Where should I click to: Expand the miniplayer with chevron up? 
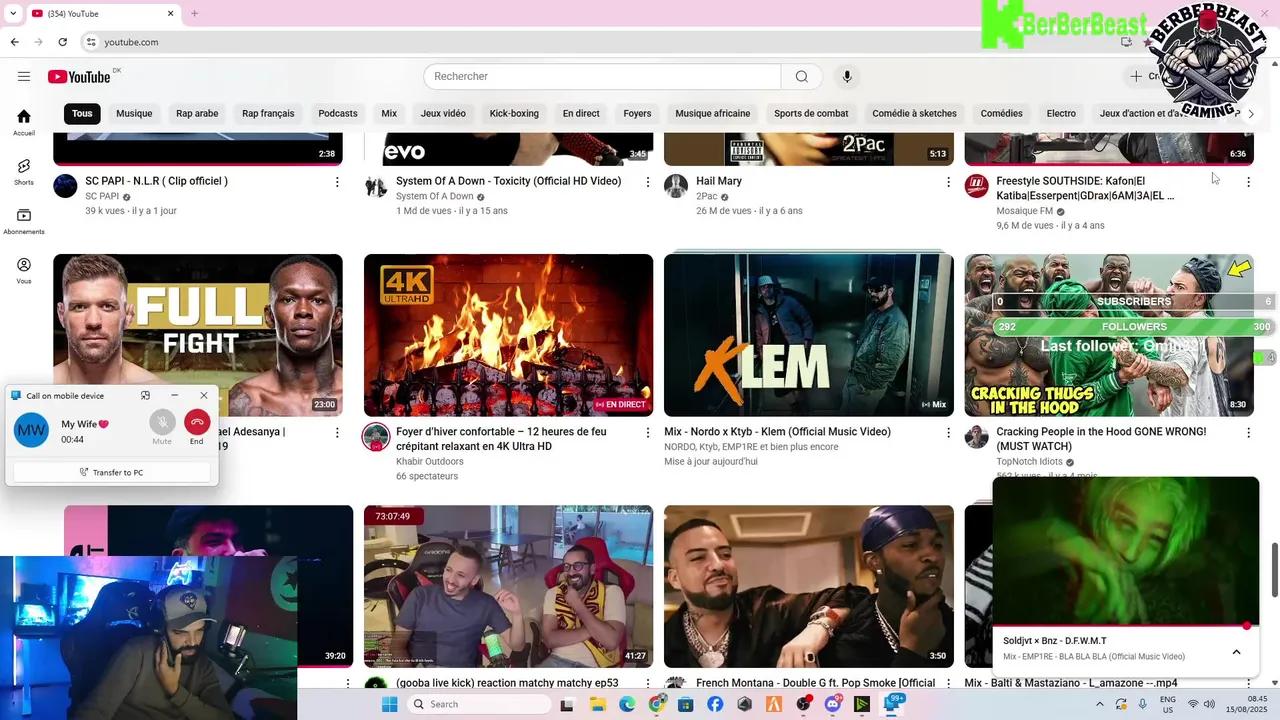1236,652
